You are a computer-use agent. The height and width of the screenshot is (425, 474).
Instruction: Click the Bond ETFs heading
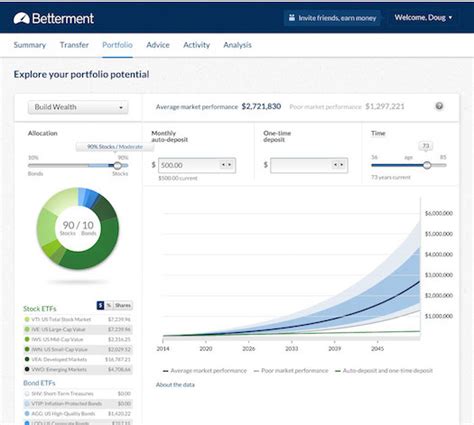click(x=39, y=383)
